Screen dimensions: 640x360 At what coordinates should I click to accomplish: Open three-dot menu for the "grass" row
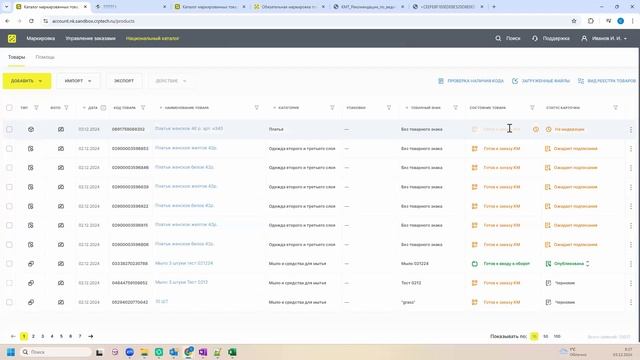coord(631,302)
